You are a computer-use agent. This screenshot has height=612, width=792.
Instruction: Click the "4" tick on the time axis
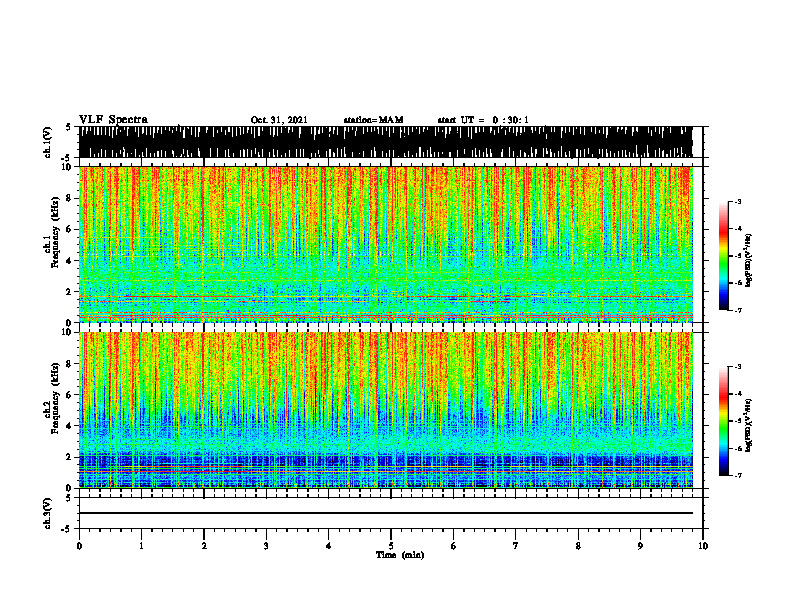coord(329,546)
